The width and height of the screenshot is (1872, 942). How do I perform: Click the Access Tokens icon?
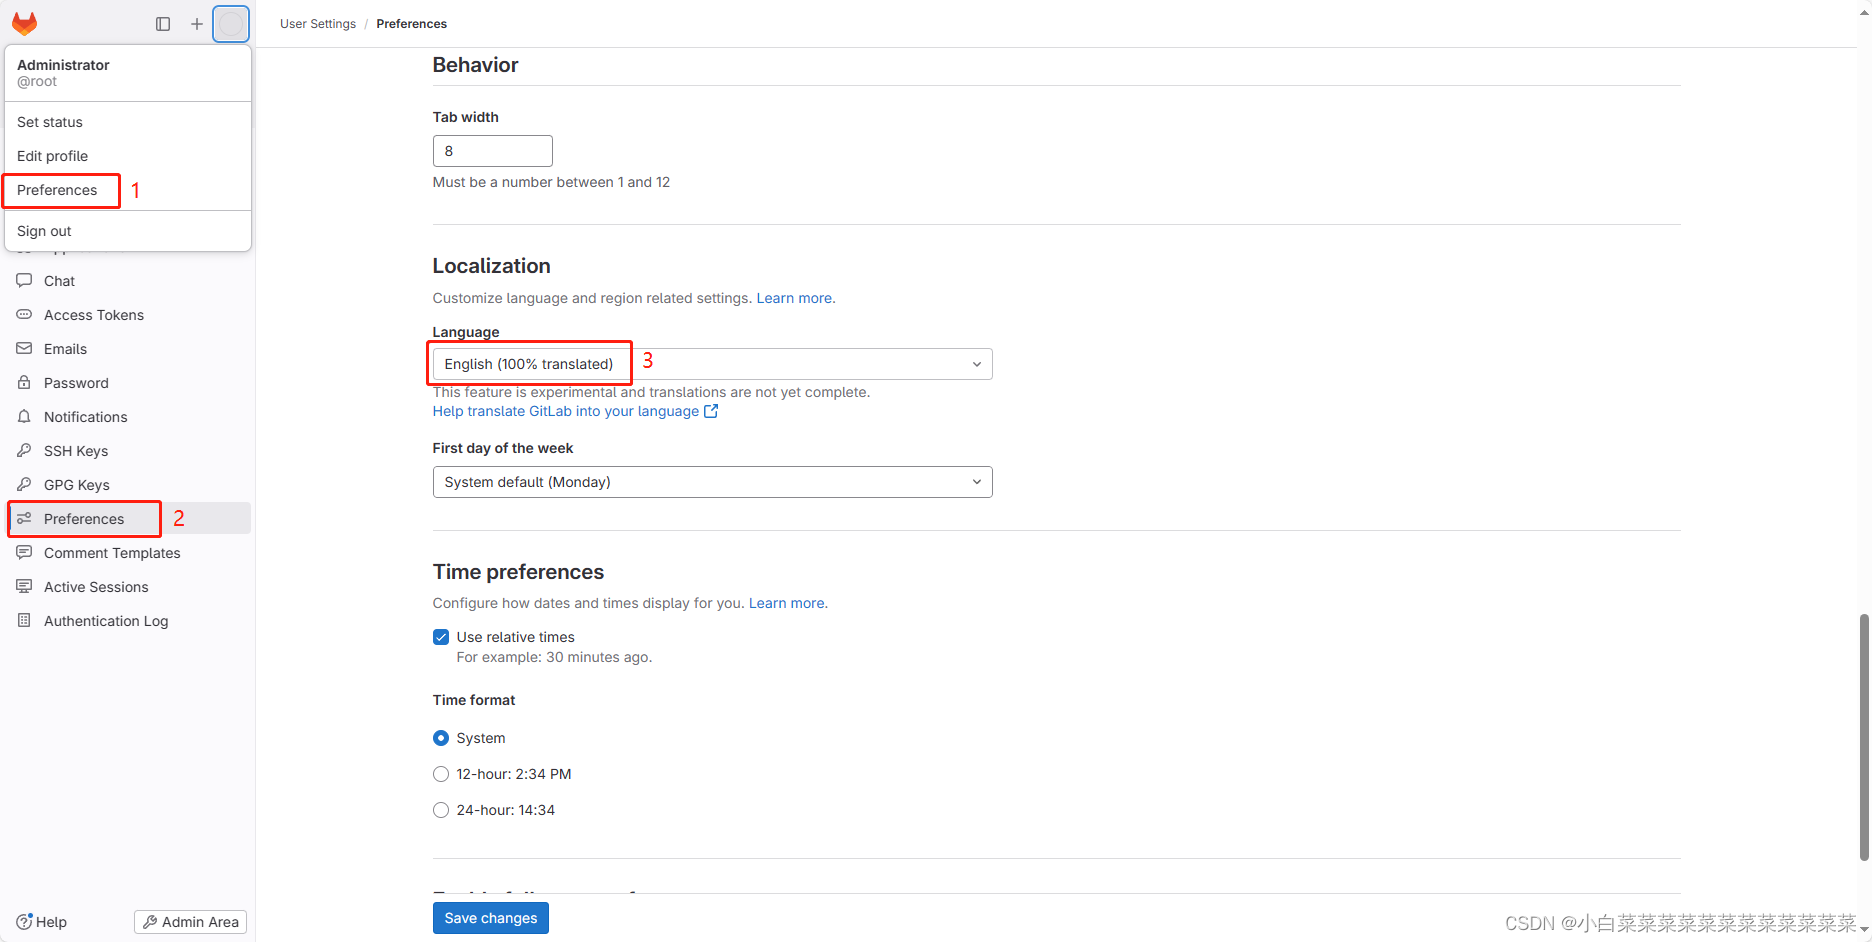[24, 315]
